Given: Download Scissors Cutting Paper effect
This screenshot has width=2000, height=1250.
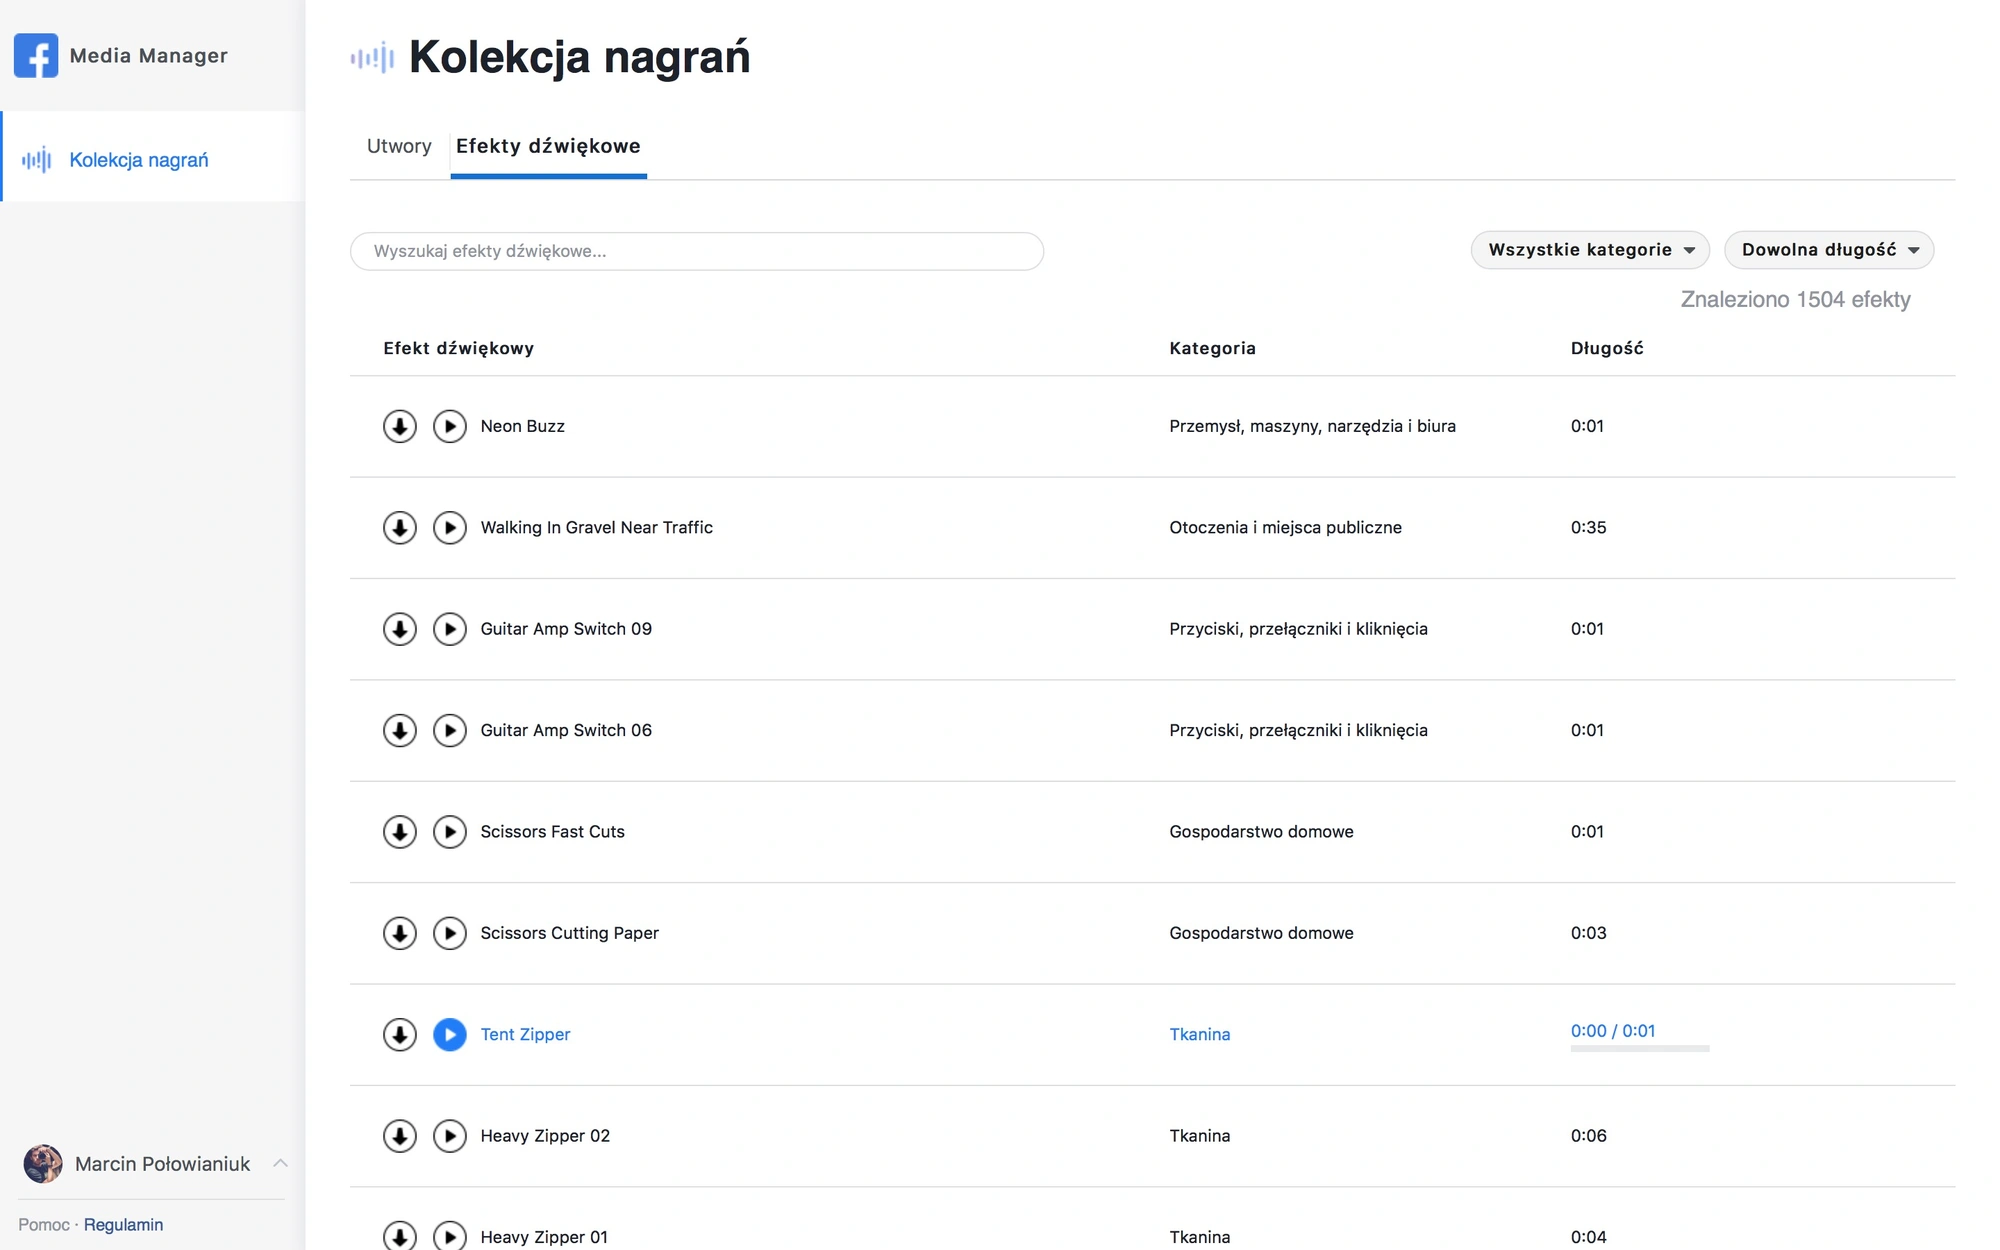Looking at the screenshot, I should point(400,933).
